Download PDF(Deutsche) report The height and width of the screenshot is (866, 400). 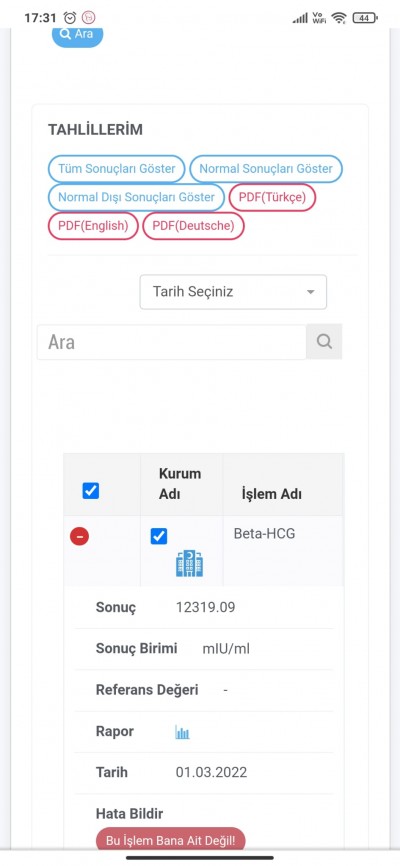click(x=193, y=226)
